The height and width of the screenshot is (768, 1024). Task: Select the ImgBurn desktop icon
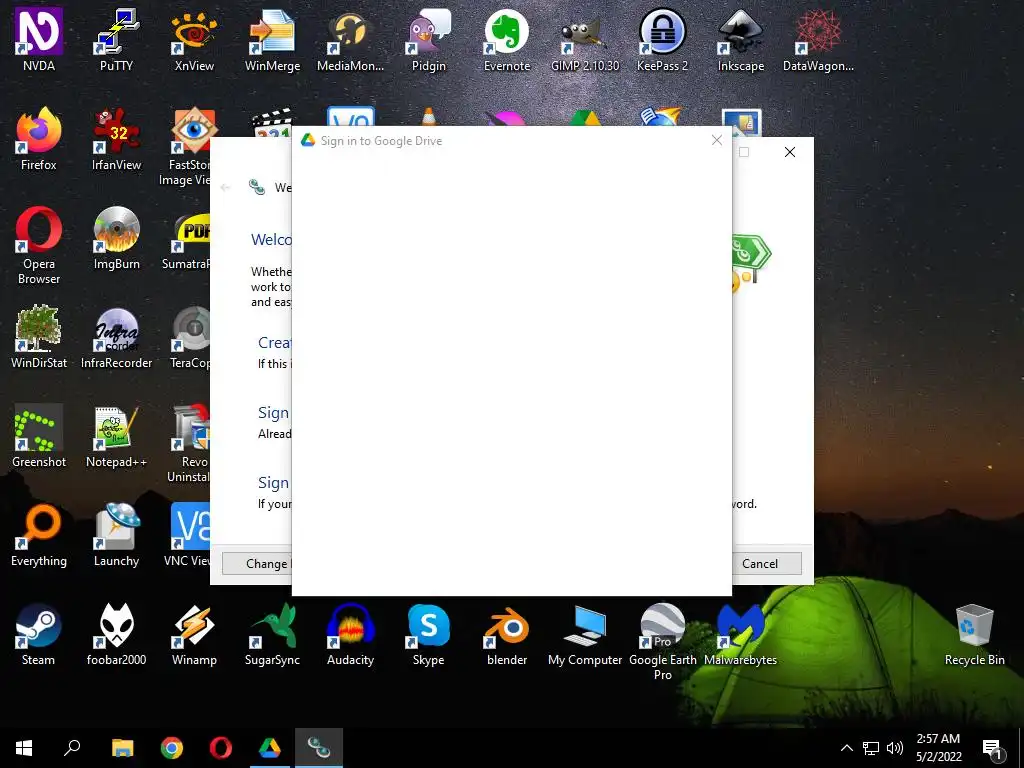[x=116, y=238]
